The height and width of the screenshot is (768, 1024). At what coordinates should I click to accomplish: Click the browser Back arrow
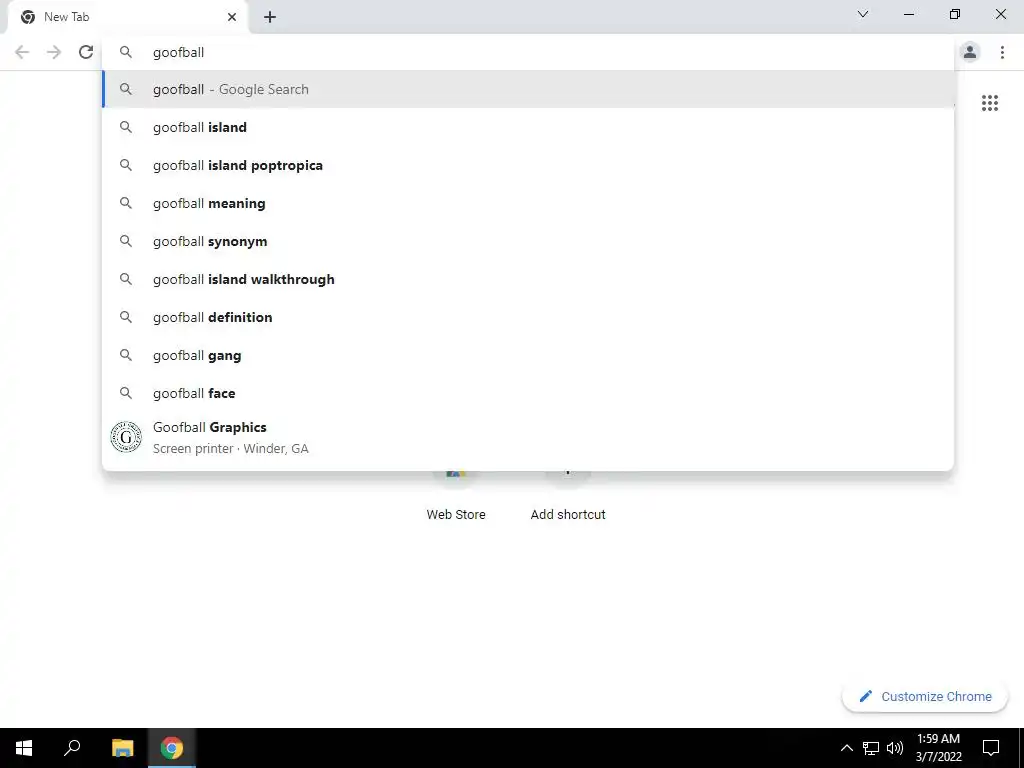(x=22, y=52)
